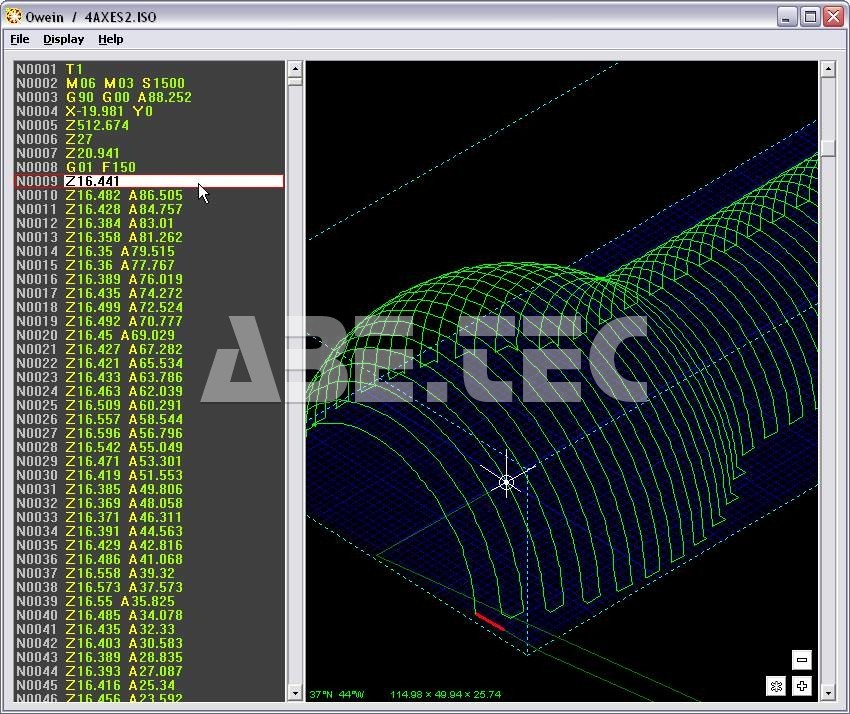The height and width of the screenshot is (714, 850).
Task: Select line N0022 Z16.421 A65.534
Action: pyautogui.click(x=149, y=363)
